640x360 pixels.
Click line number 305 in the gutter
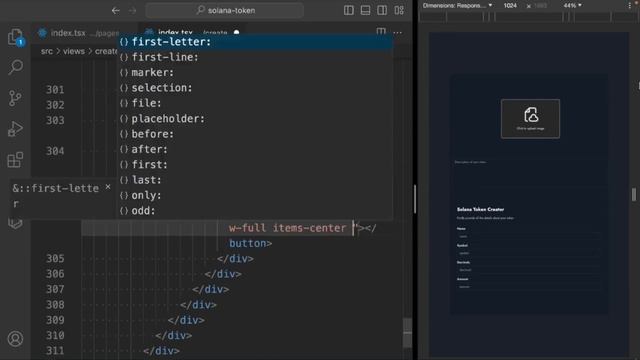pos(55,258)
